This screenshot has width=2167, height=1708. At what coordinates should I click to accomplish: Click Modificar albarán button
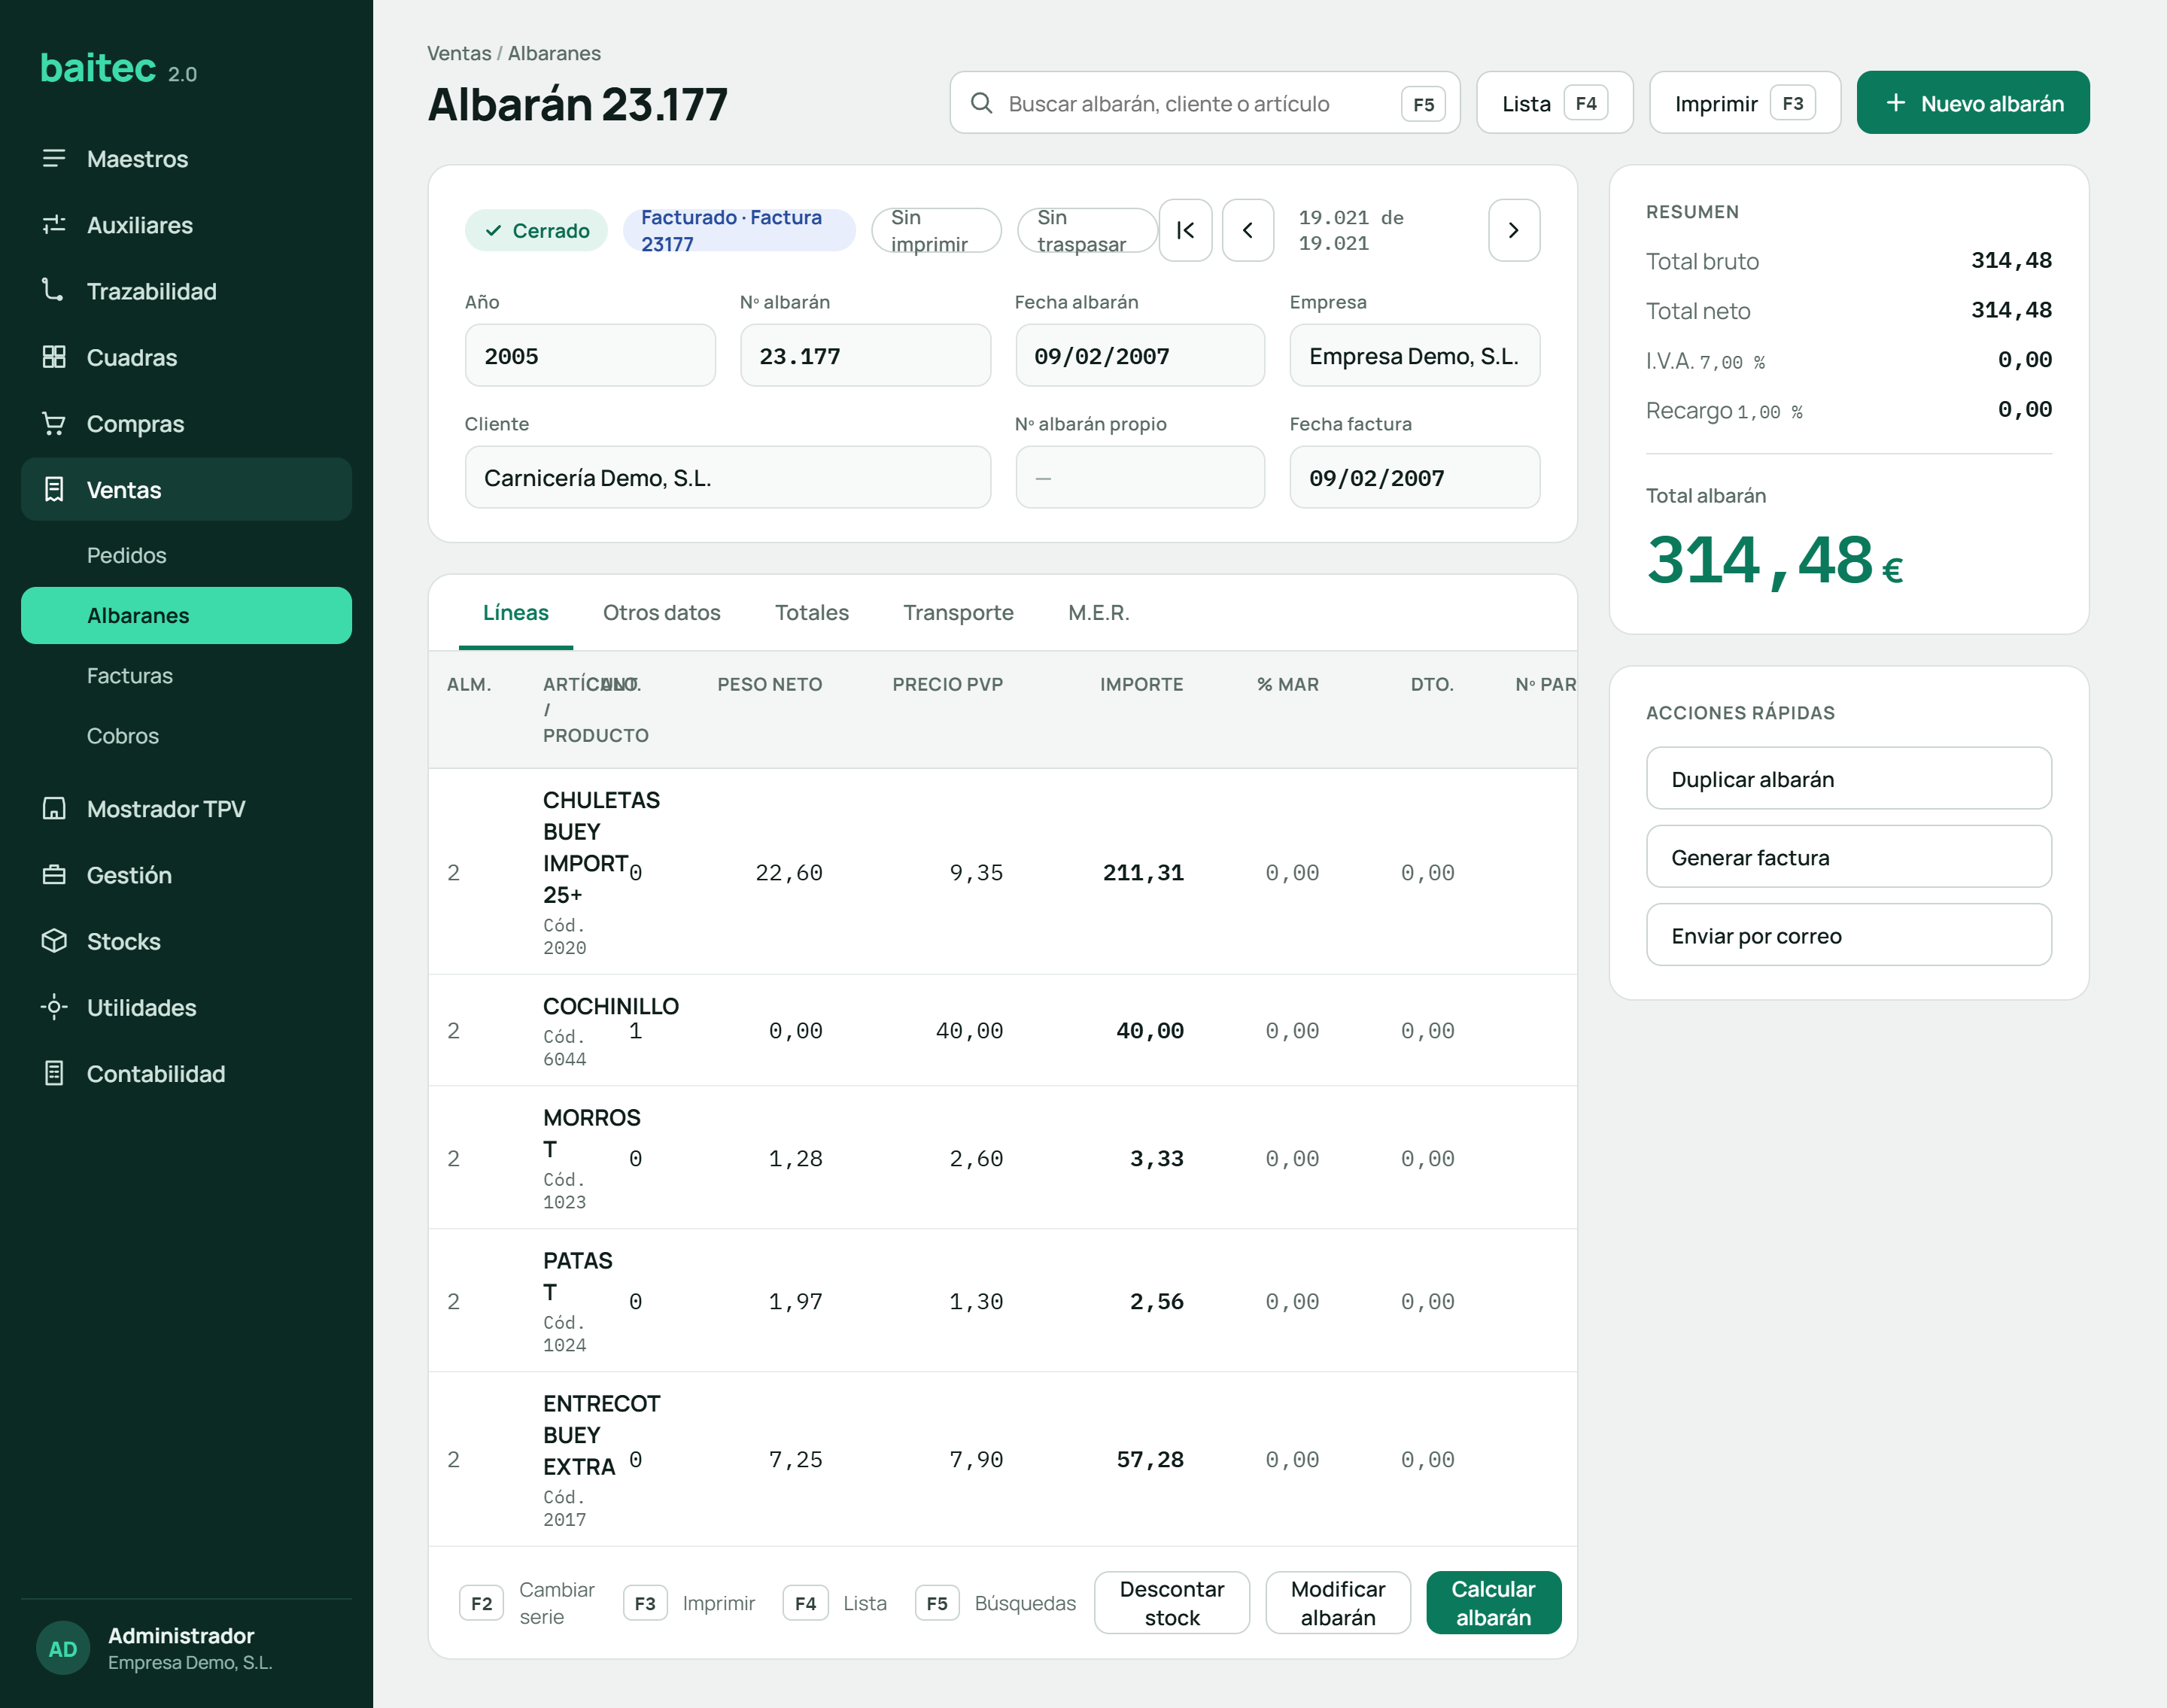click(1338, 1602)
